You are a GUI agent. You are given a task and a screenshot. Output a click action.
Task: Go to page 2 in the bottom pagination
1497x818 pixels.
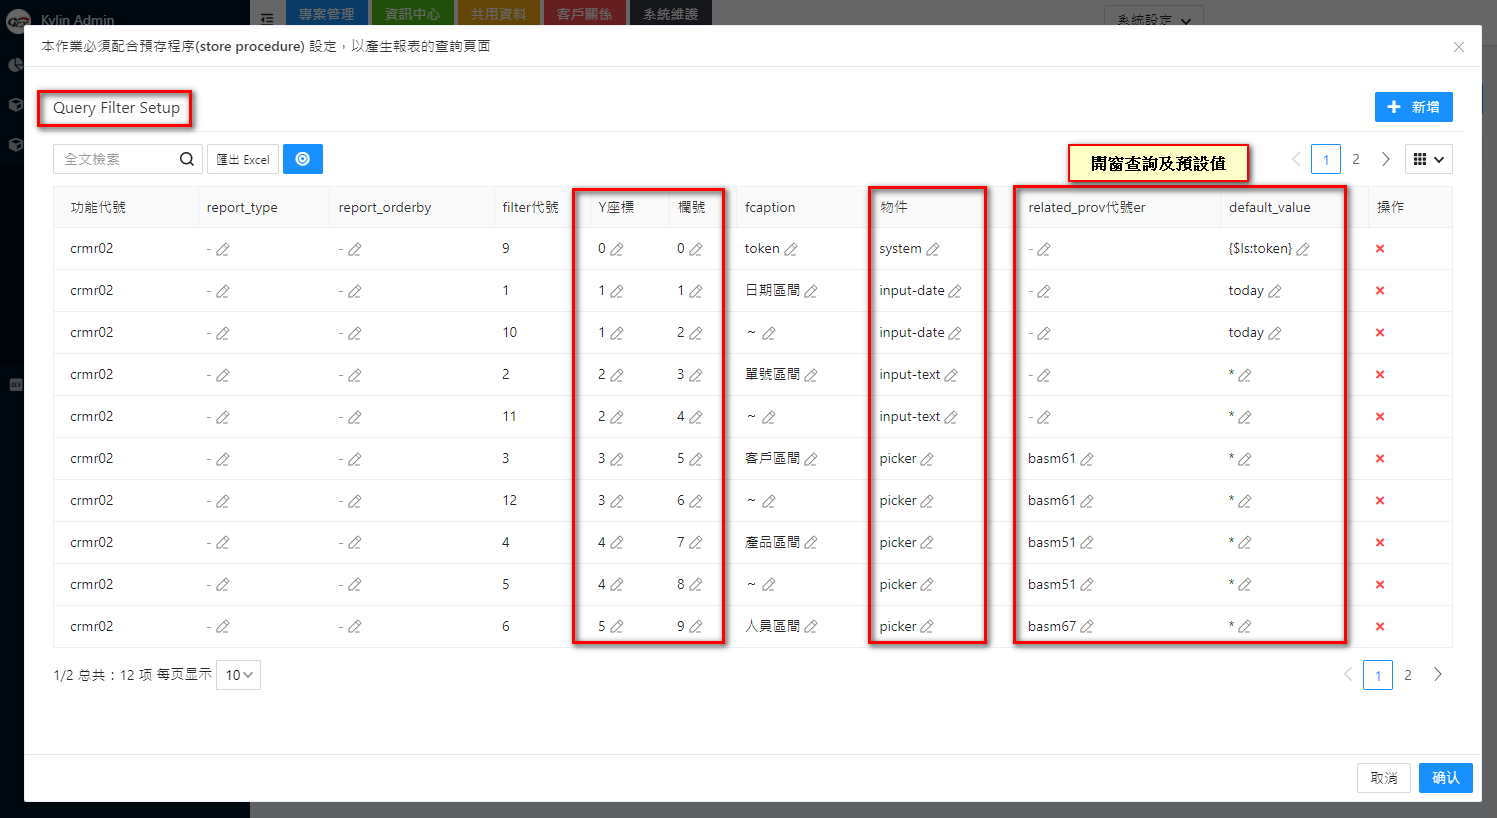[x=1408, y=675]
